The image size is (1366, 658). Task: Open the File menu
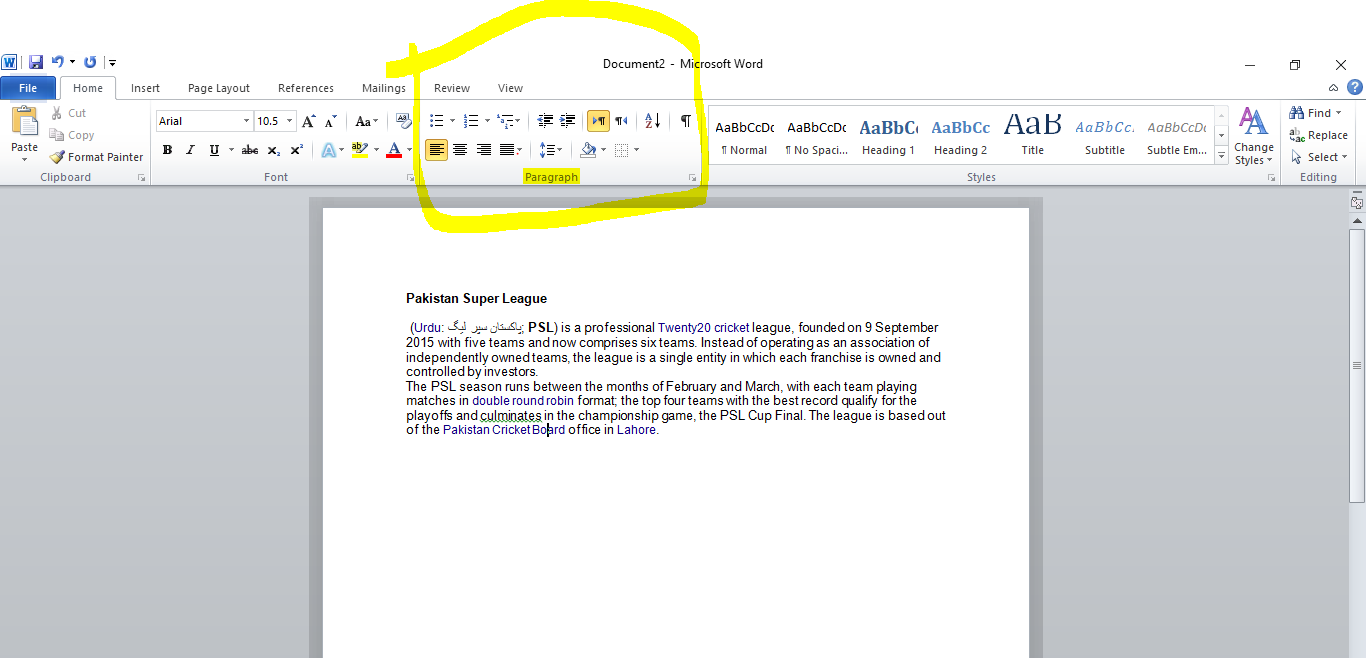pos(28,87)
